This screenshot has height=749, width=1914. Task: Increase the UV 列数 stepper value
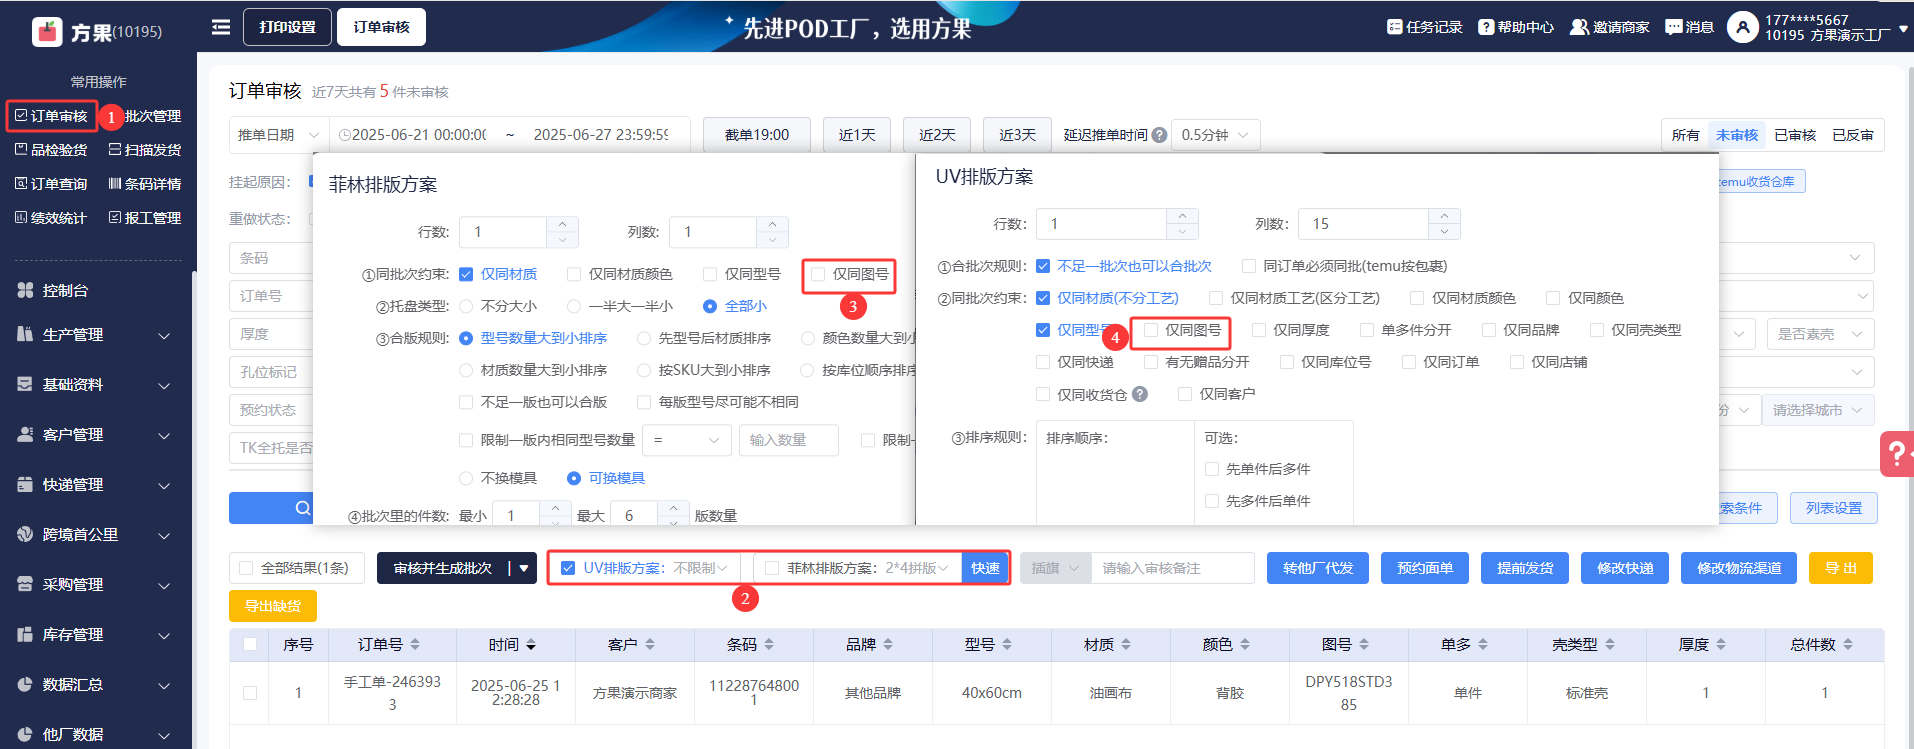coord(1444,216)
